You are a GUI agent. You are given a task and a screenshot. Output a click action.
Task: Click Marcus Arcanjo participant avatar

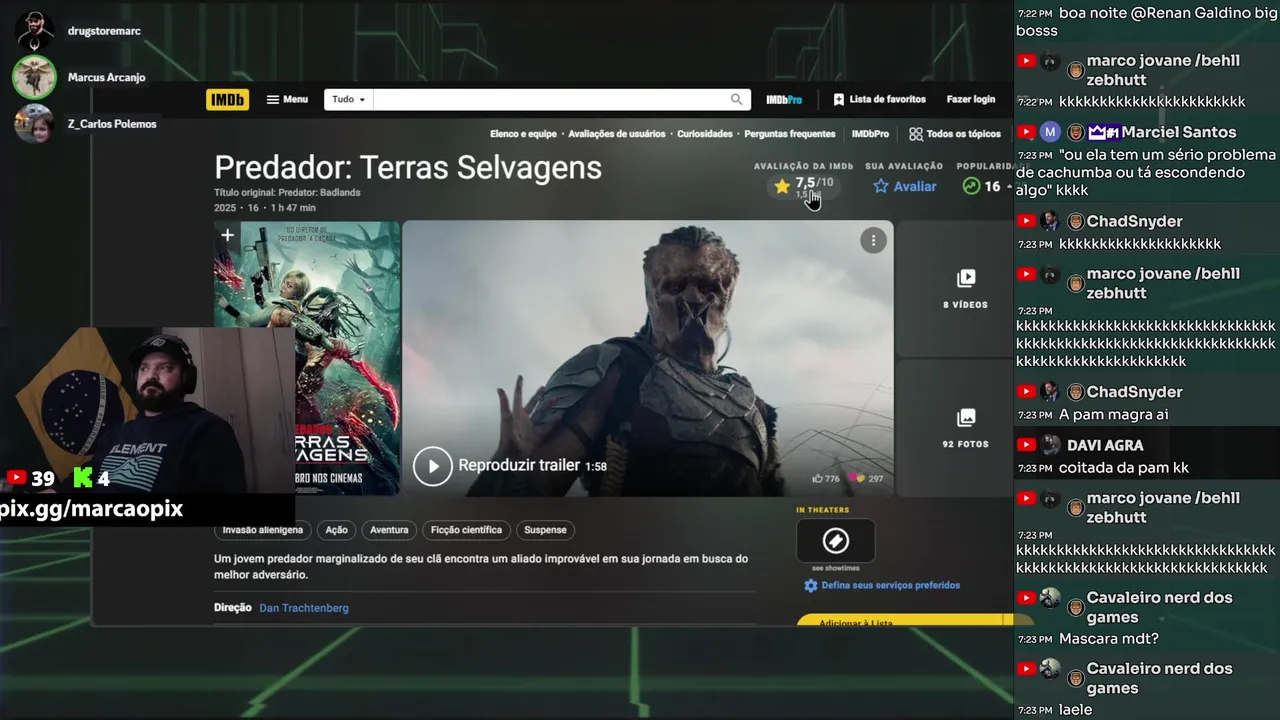(x=34, y=77)
